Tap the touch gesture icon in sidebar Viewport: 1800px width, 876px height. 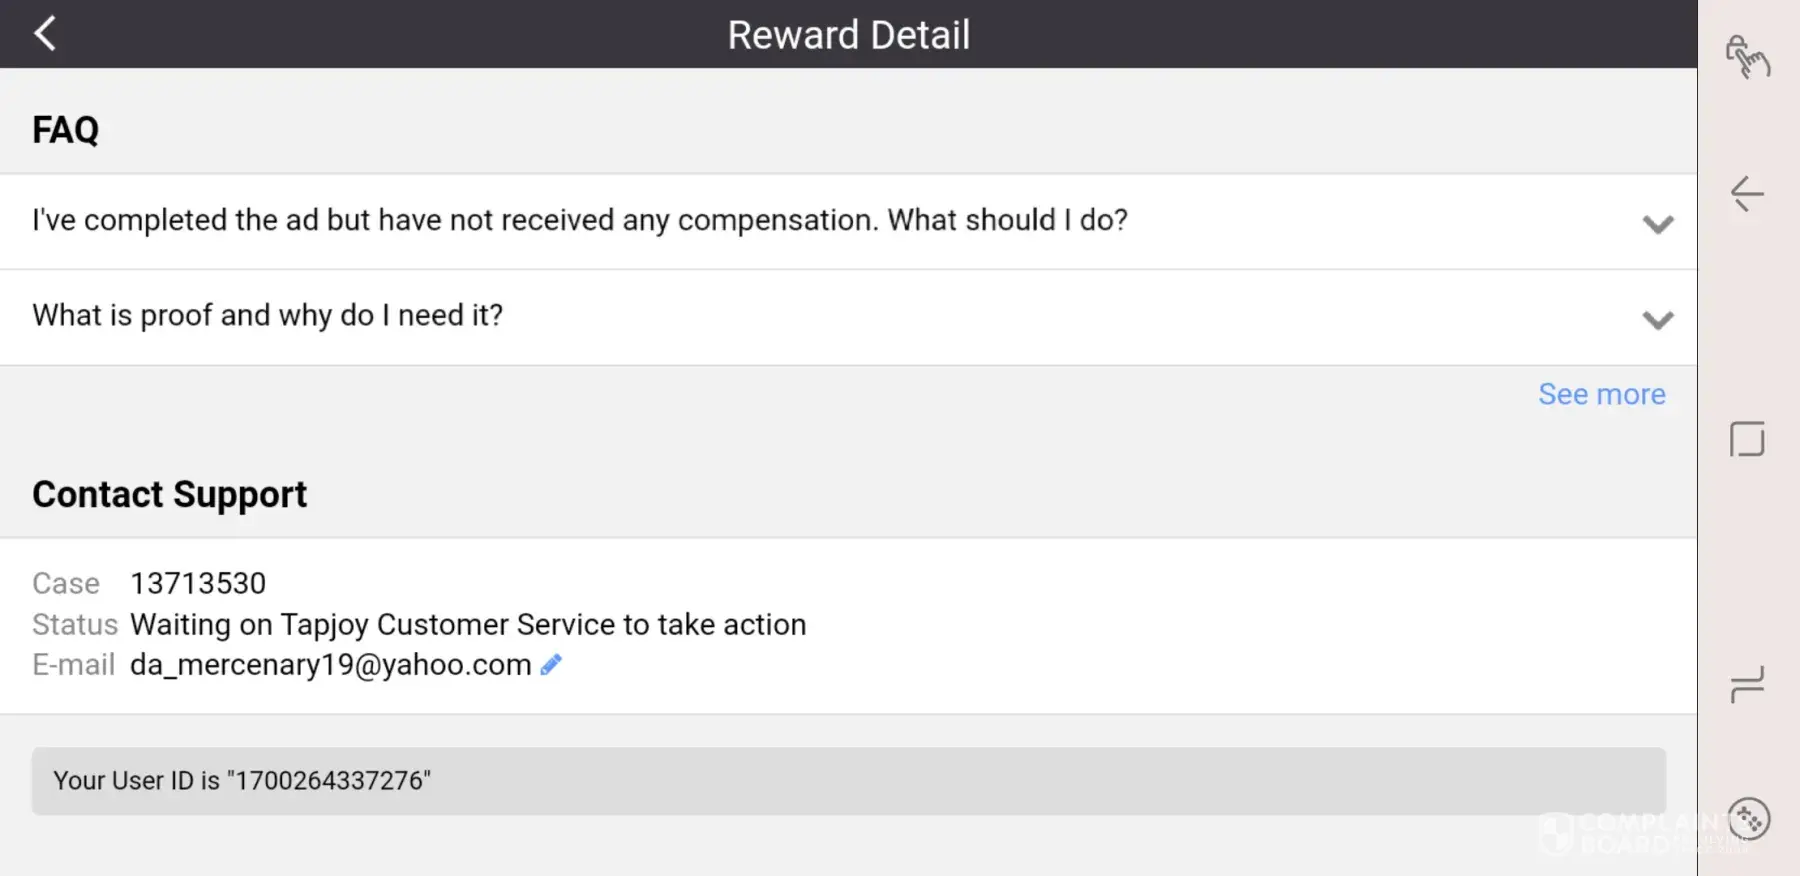click(1747, 57)
